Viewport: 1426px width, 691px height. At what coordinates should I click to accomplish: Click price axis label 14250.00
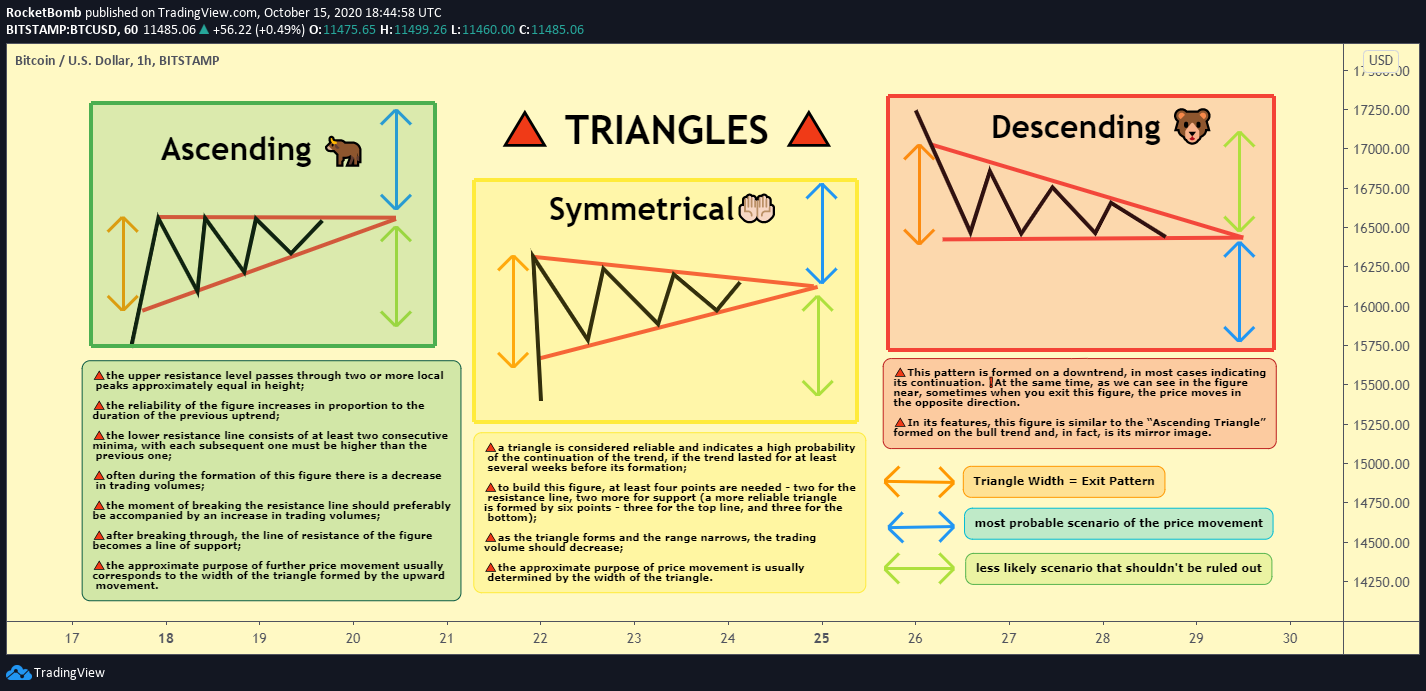[1383, 582]
